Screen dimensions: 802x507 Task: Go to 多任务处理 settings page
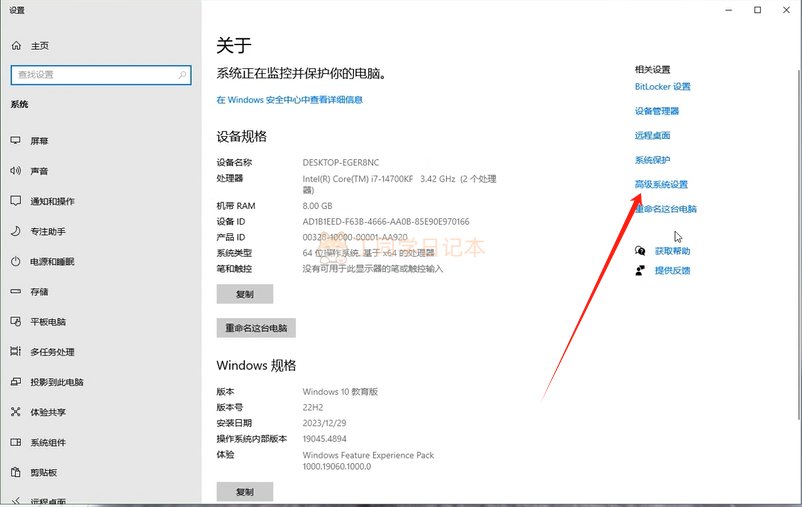pyautogui.click(x=52, y=352)
